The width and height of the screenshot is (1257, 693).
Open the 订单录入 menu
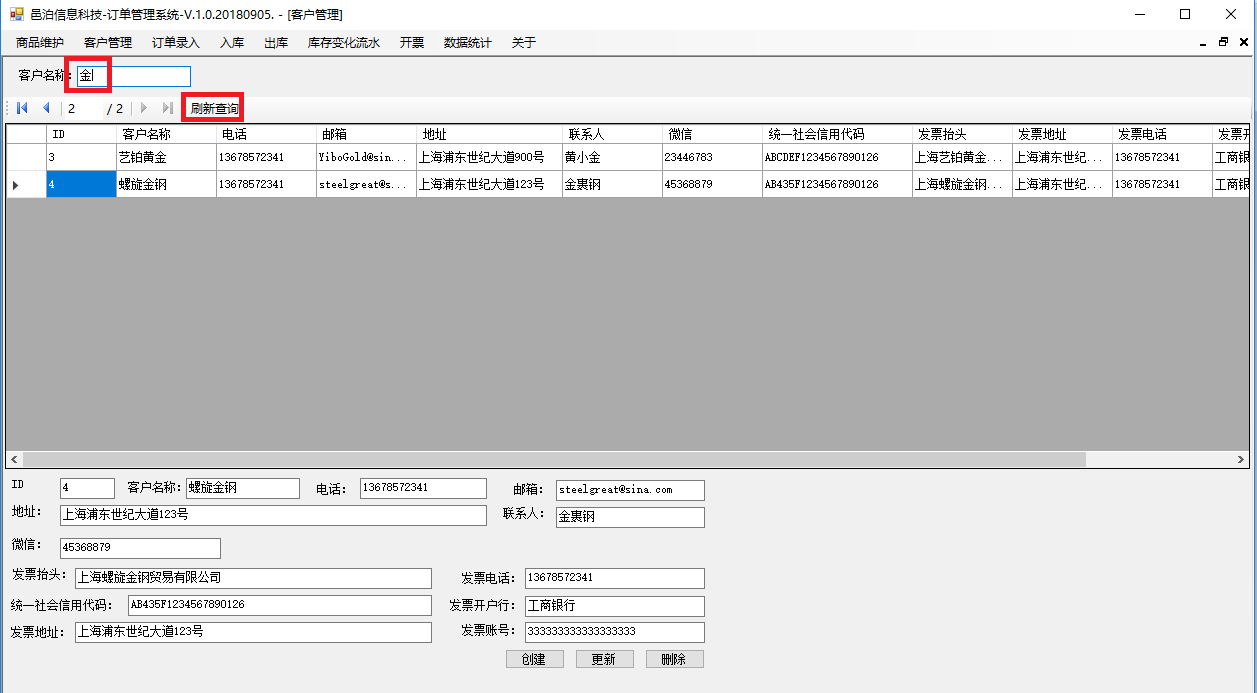click(x=176, y=43)
